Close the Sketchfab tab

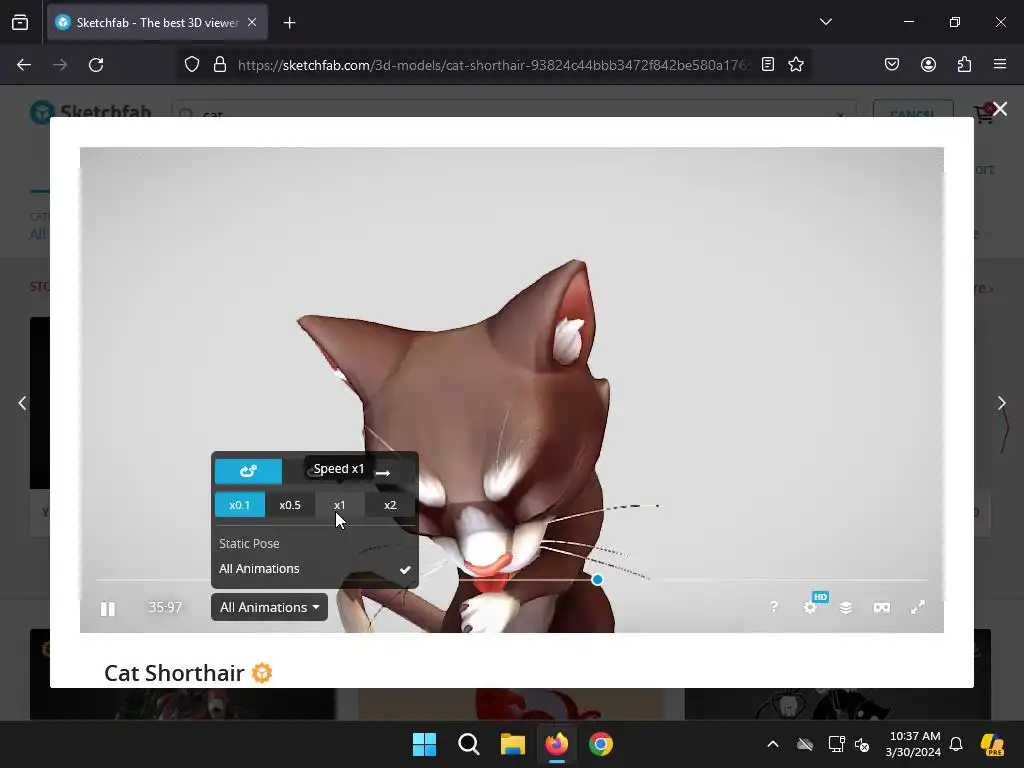point(252,22)
